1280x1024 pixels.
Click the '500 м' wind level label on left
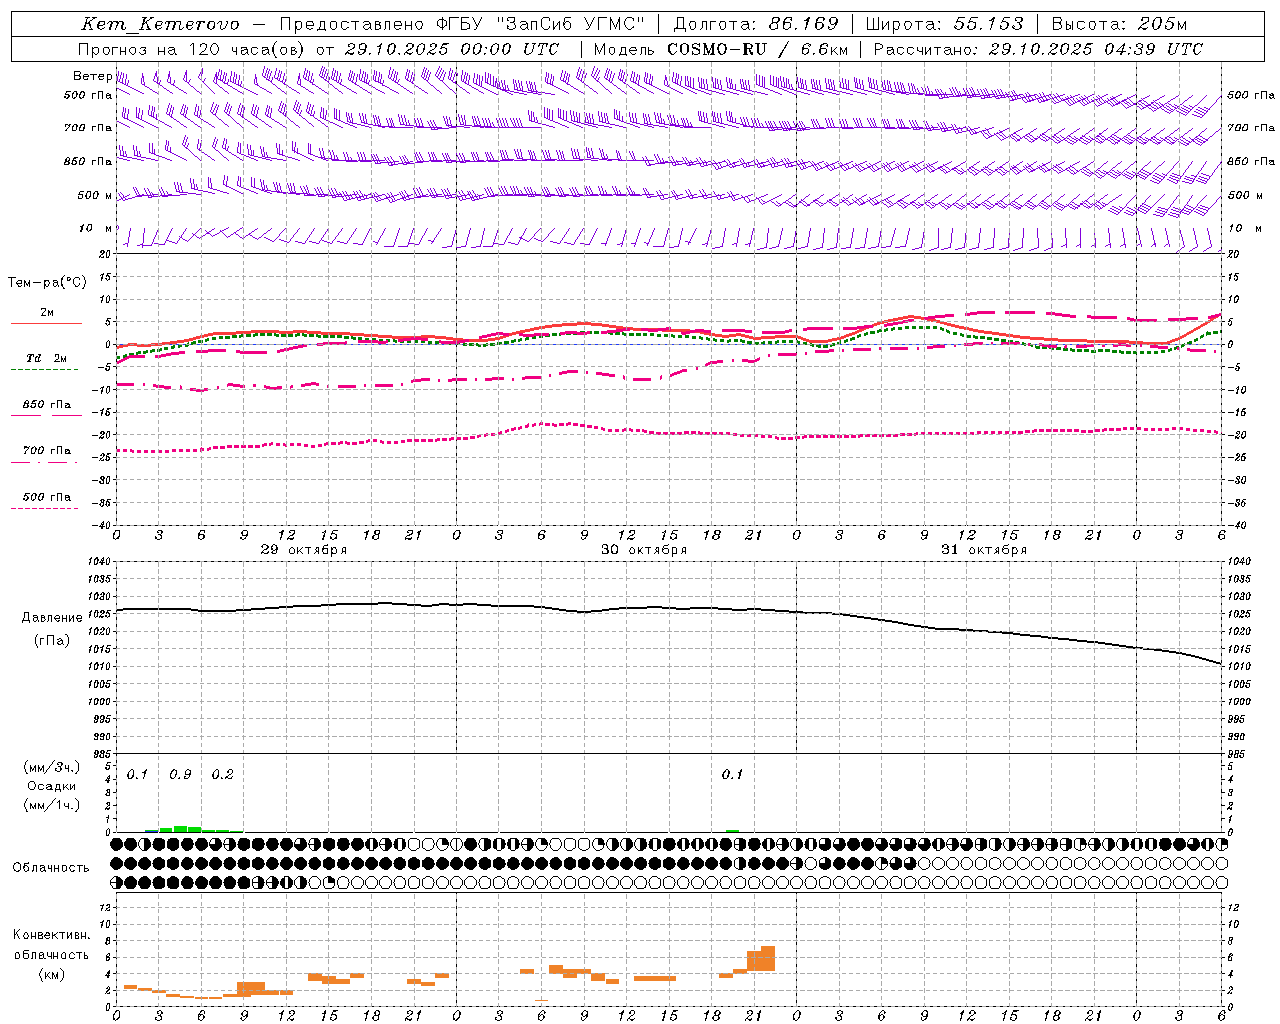(96, 195)
